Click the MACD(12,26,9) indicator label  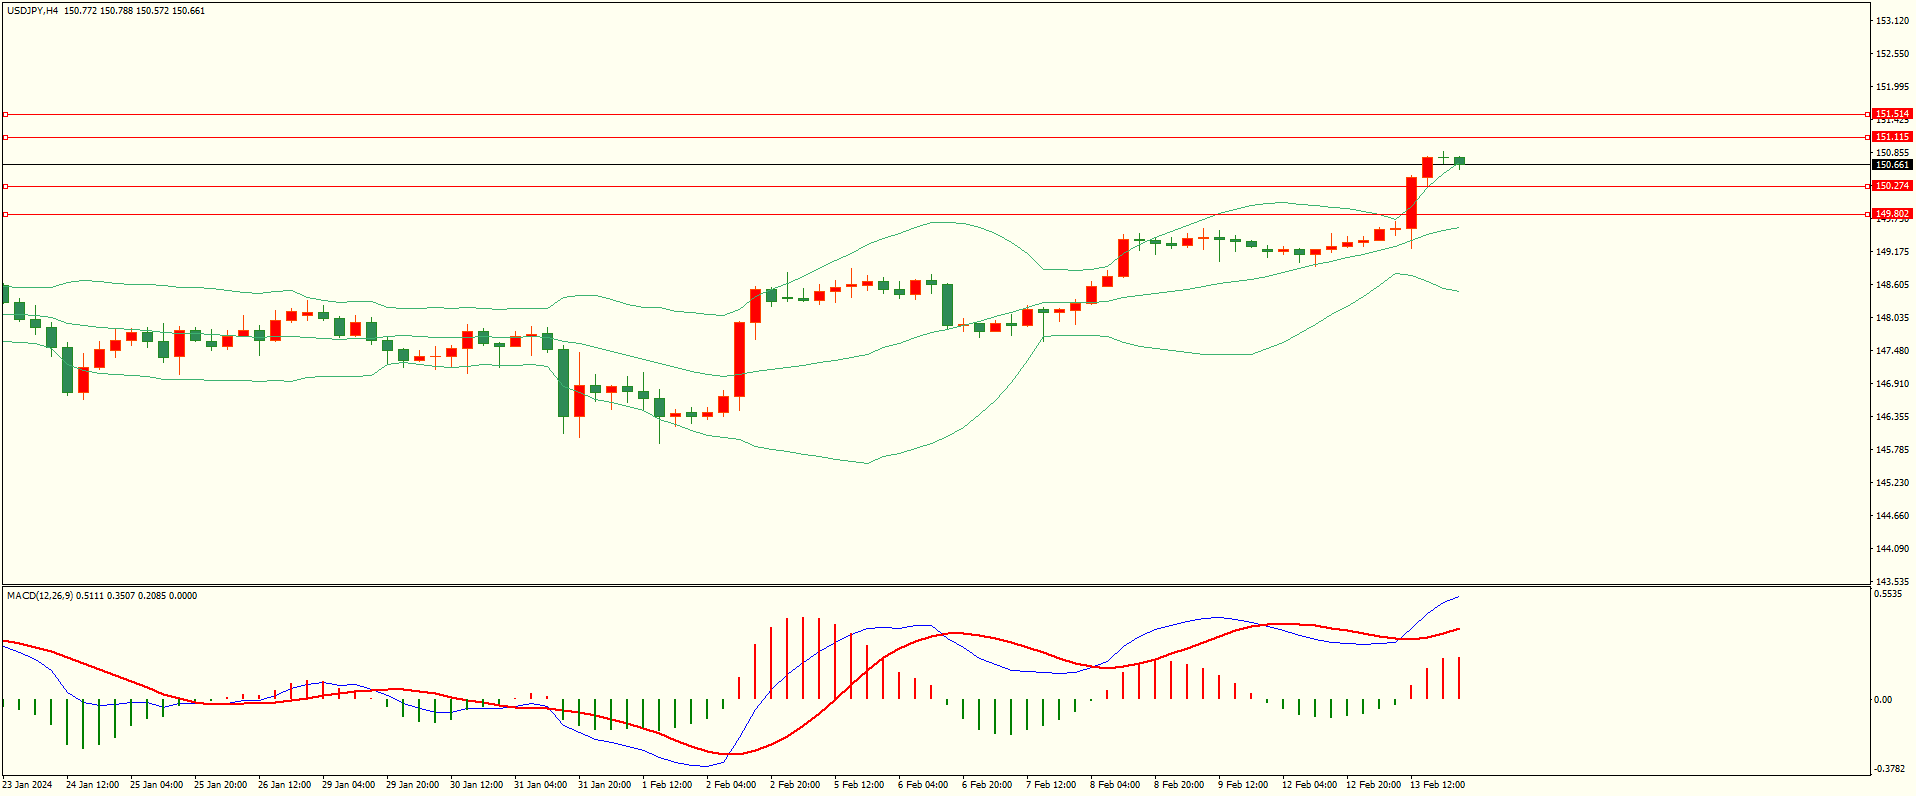(39, 596)
